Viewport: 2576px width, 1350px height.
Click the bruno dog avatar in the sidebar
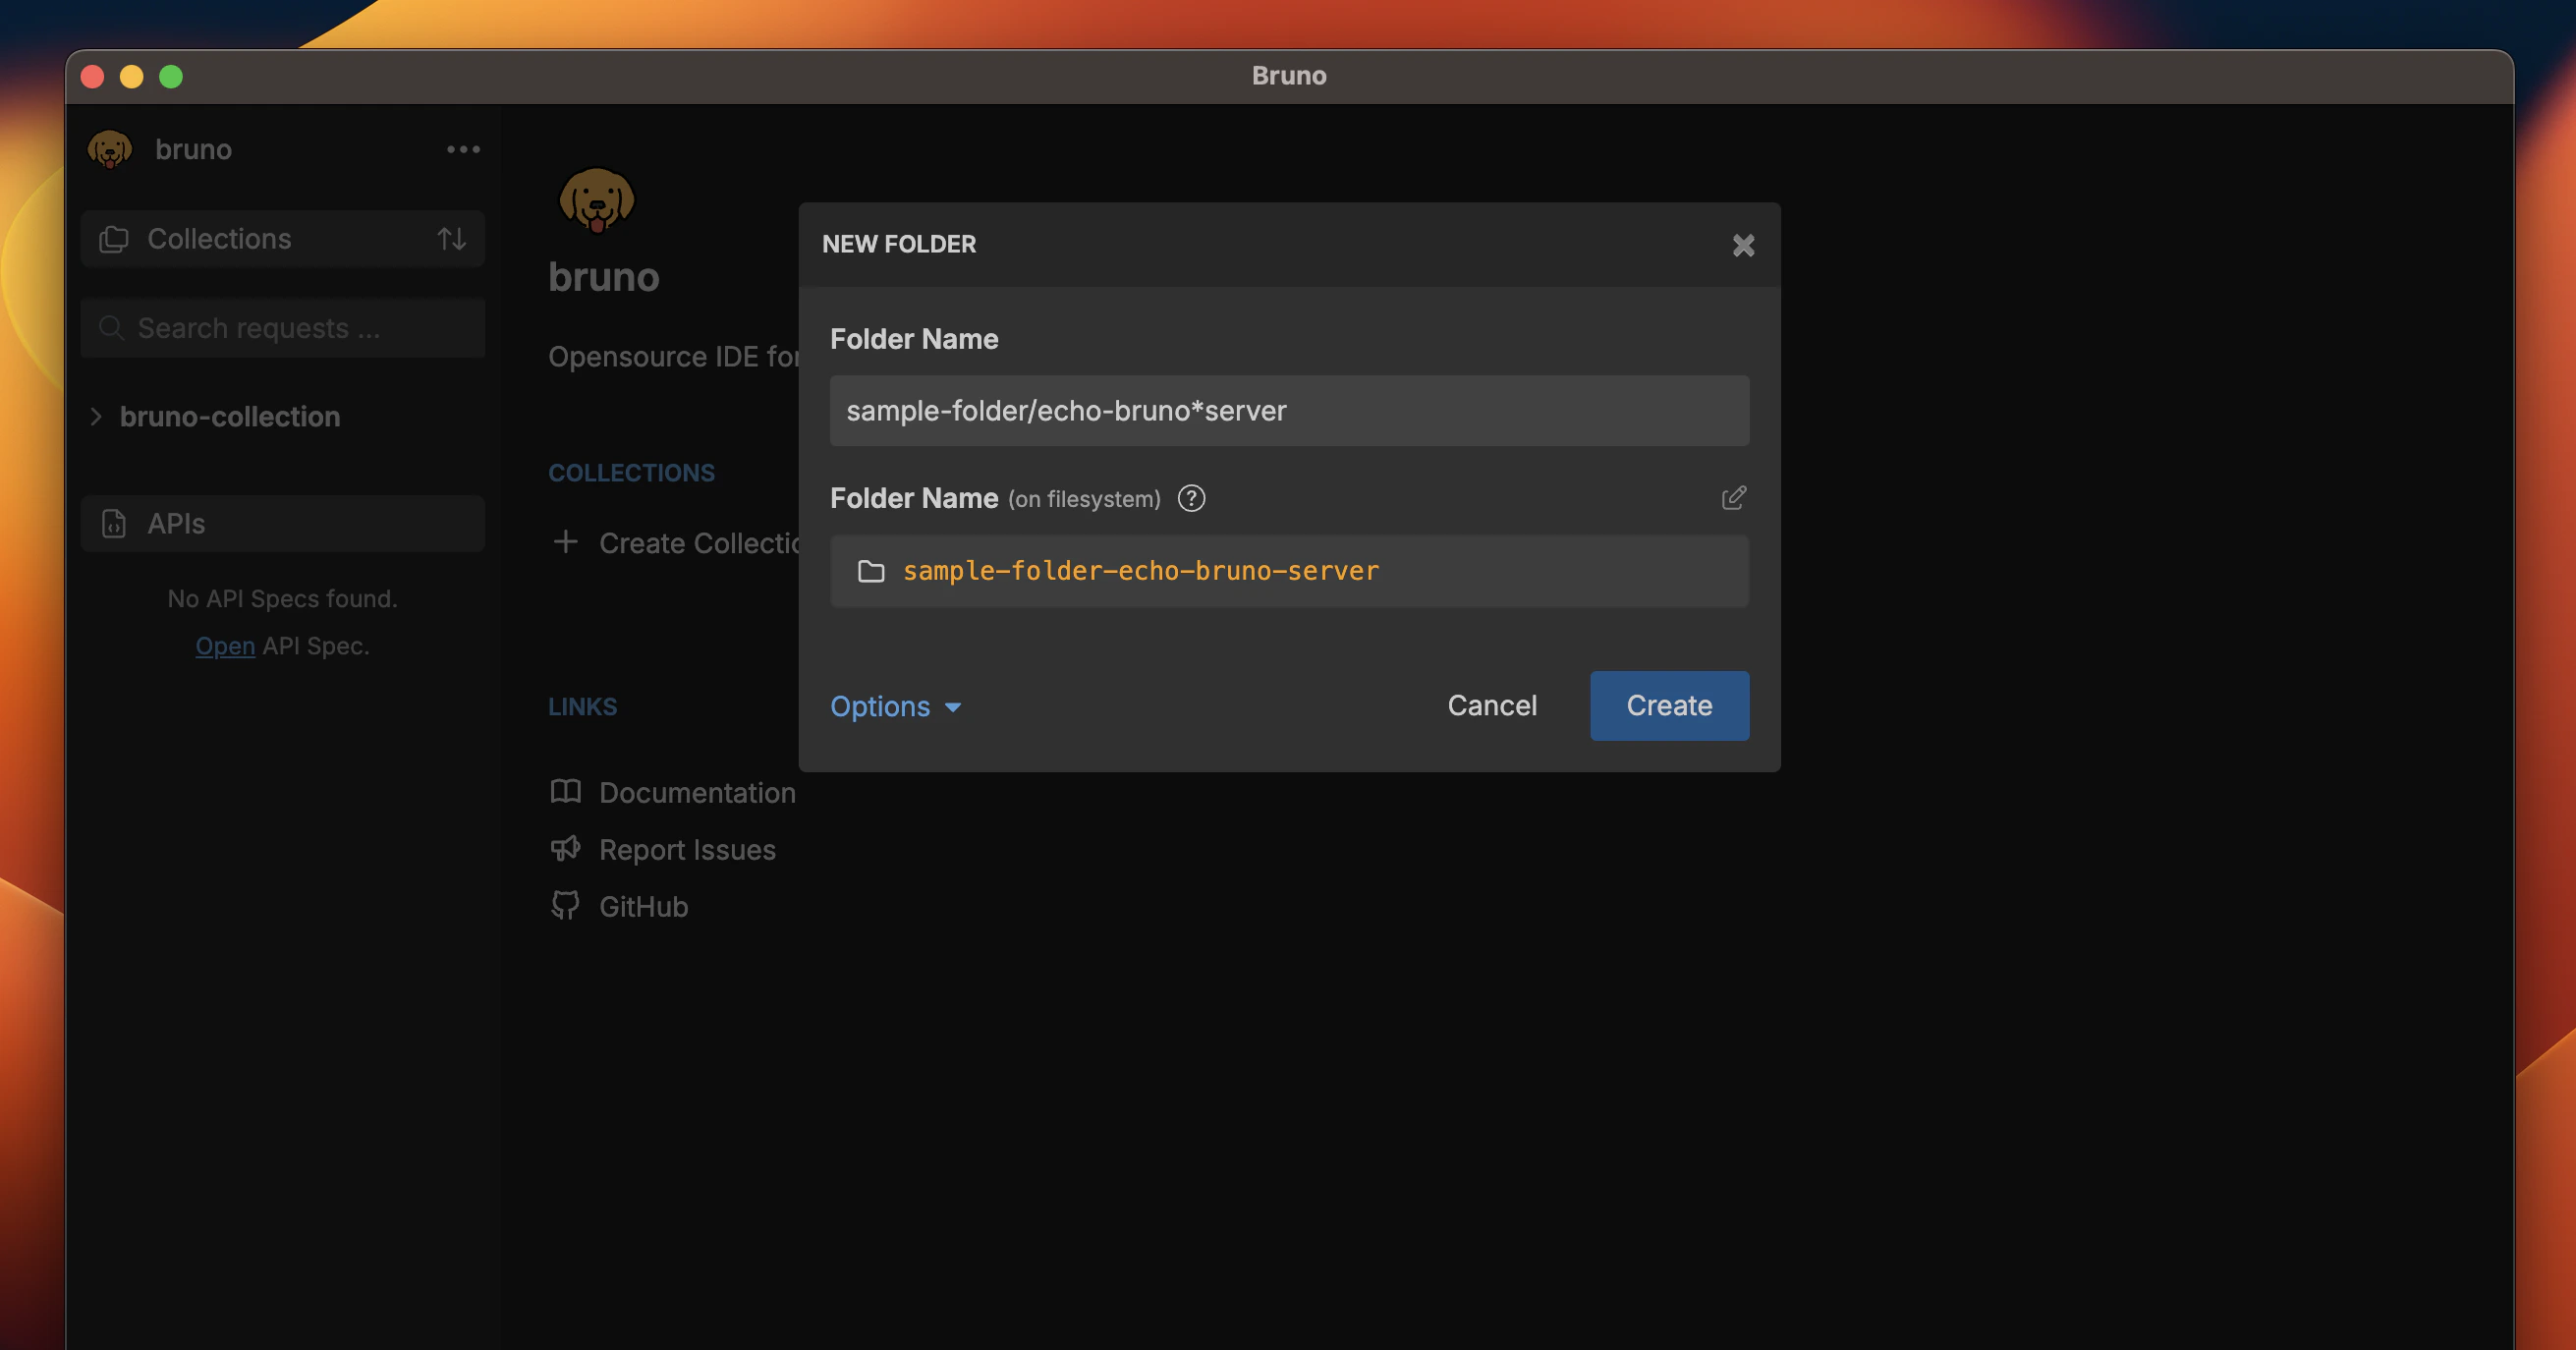coord(110,149)
